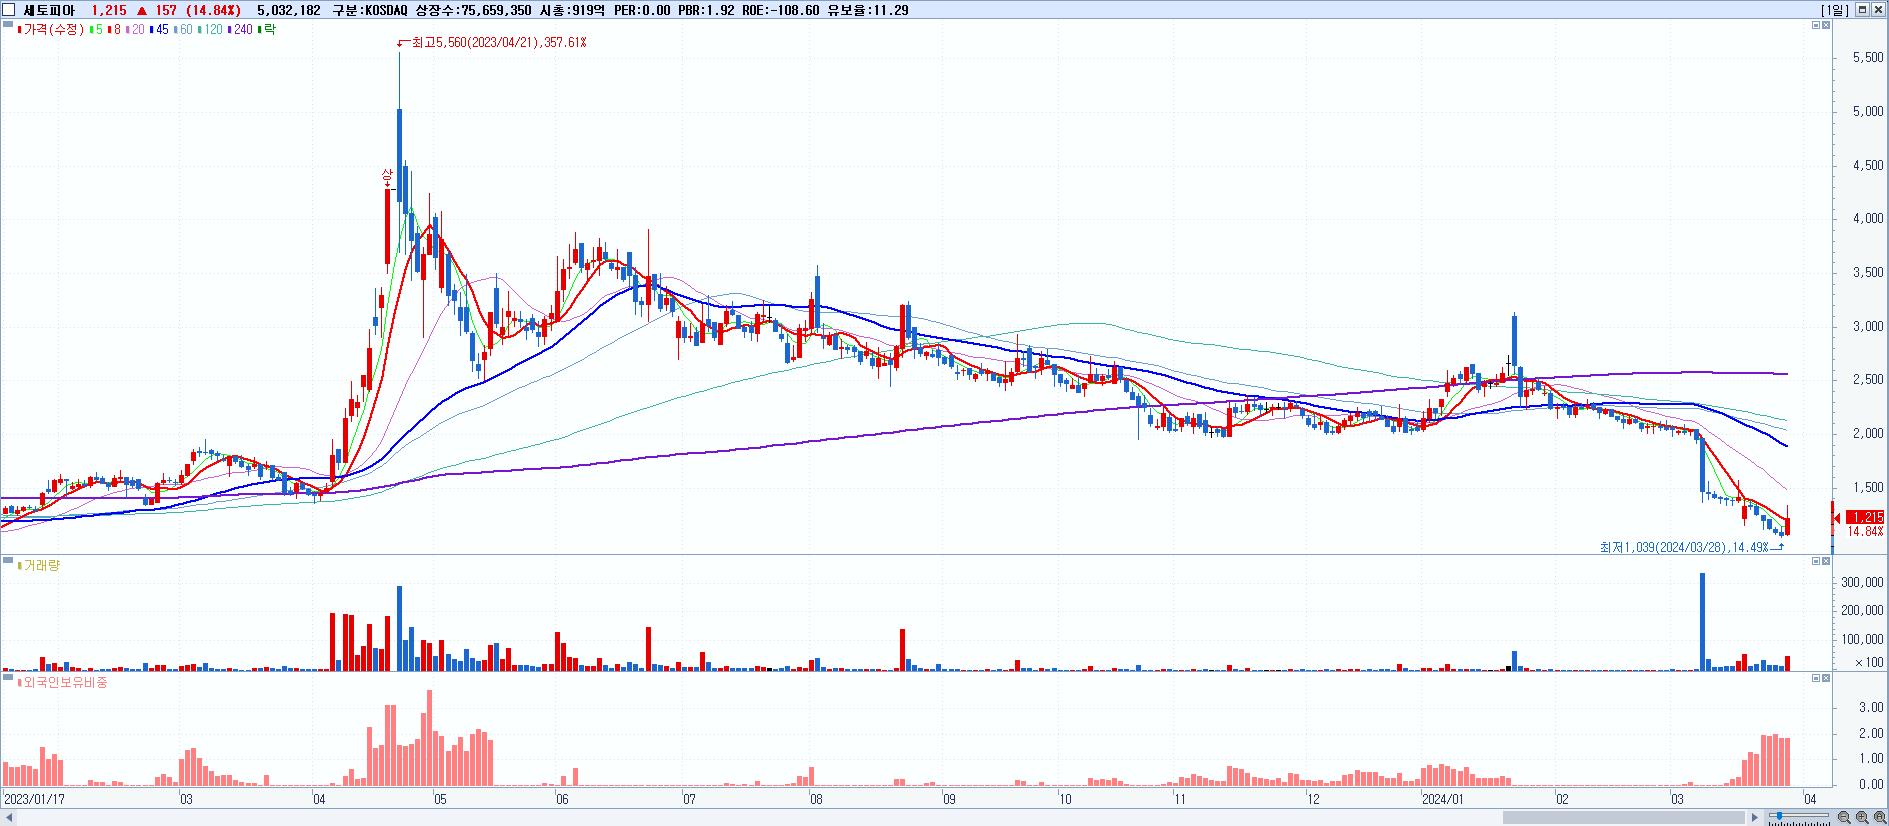
Task: Click the 5,032,182 volume figure
Action: tap(288, 10)
